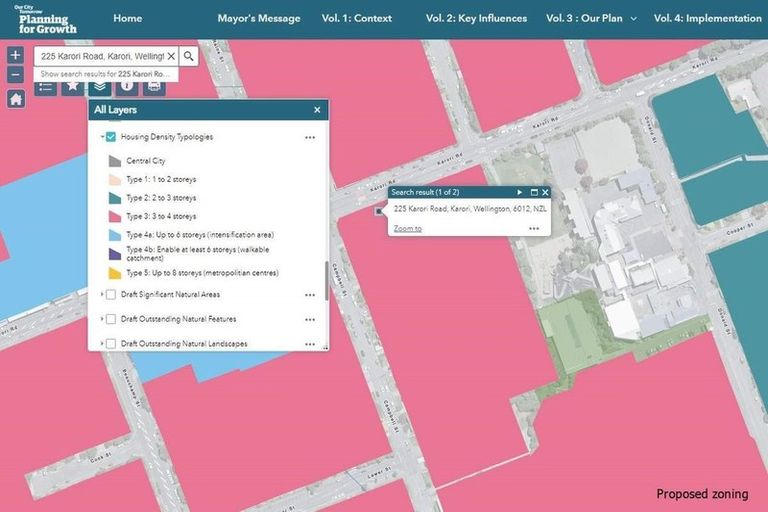Open the print widget
The height and width of the screenshot is (512, 768).
click(x=156, y=87)
